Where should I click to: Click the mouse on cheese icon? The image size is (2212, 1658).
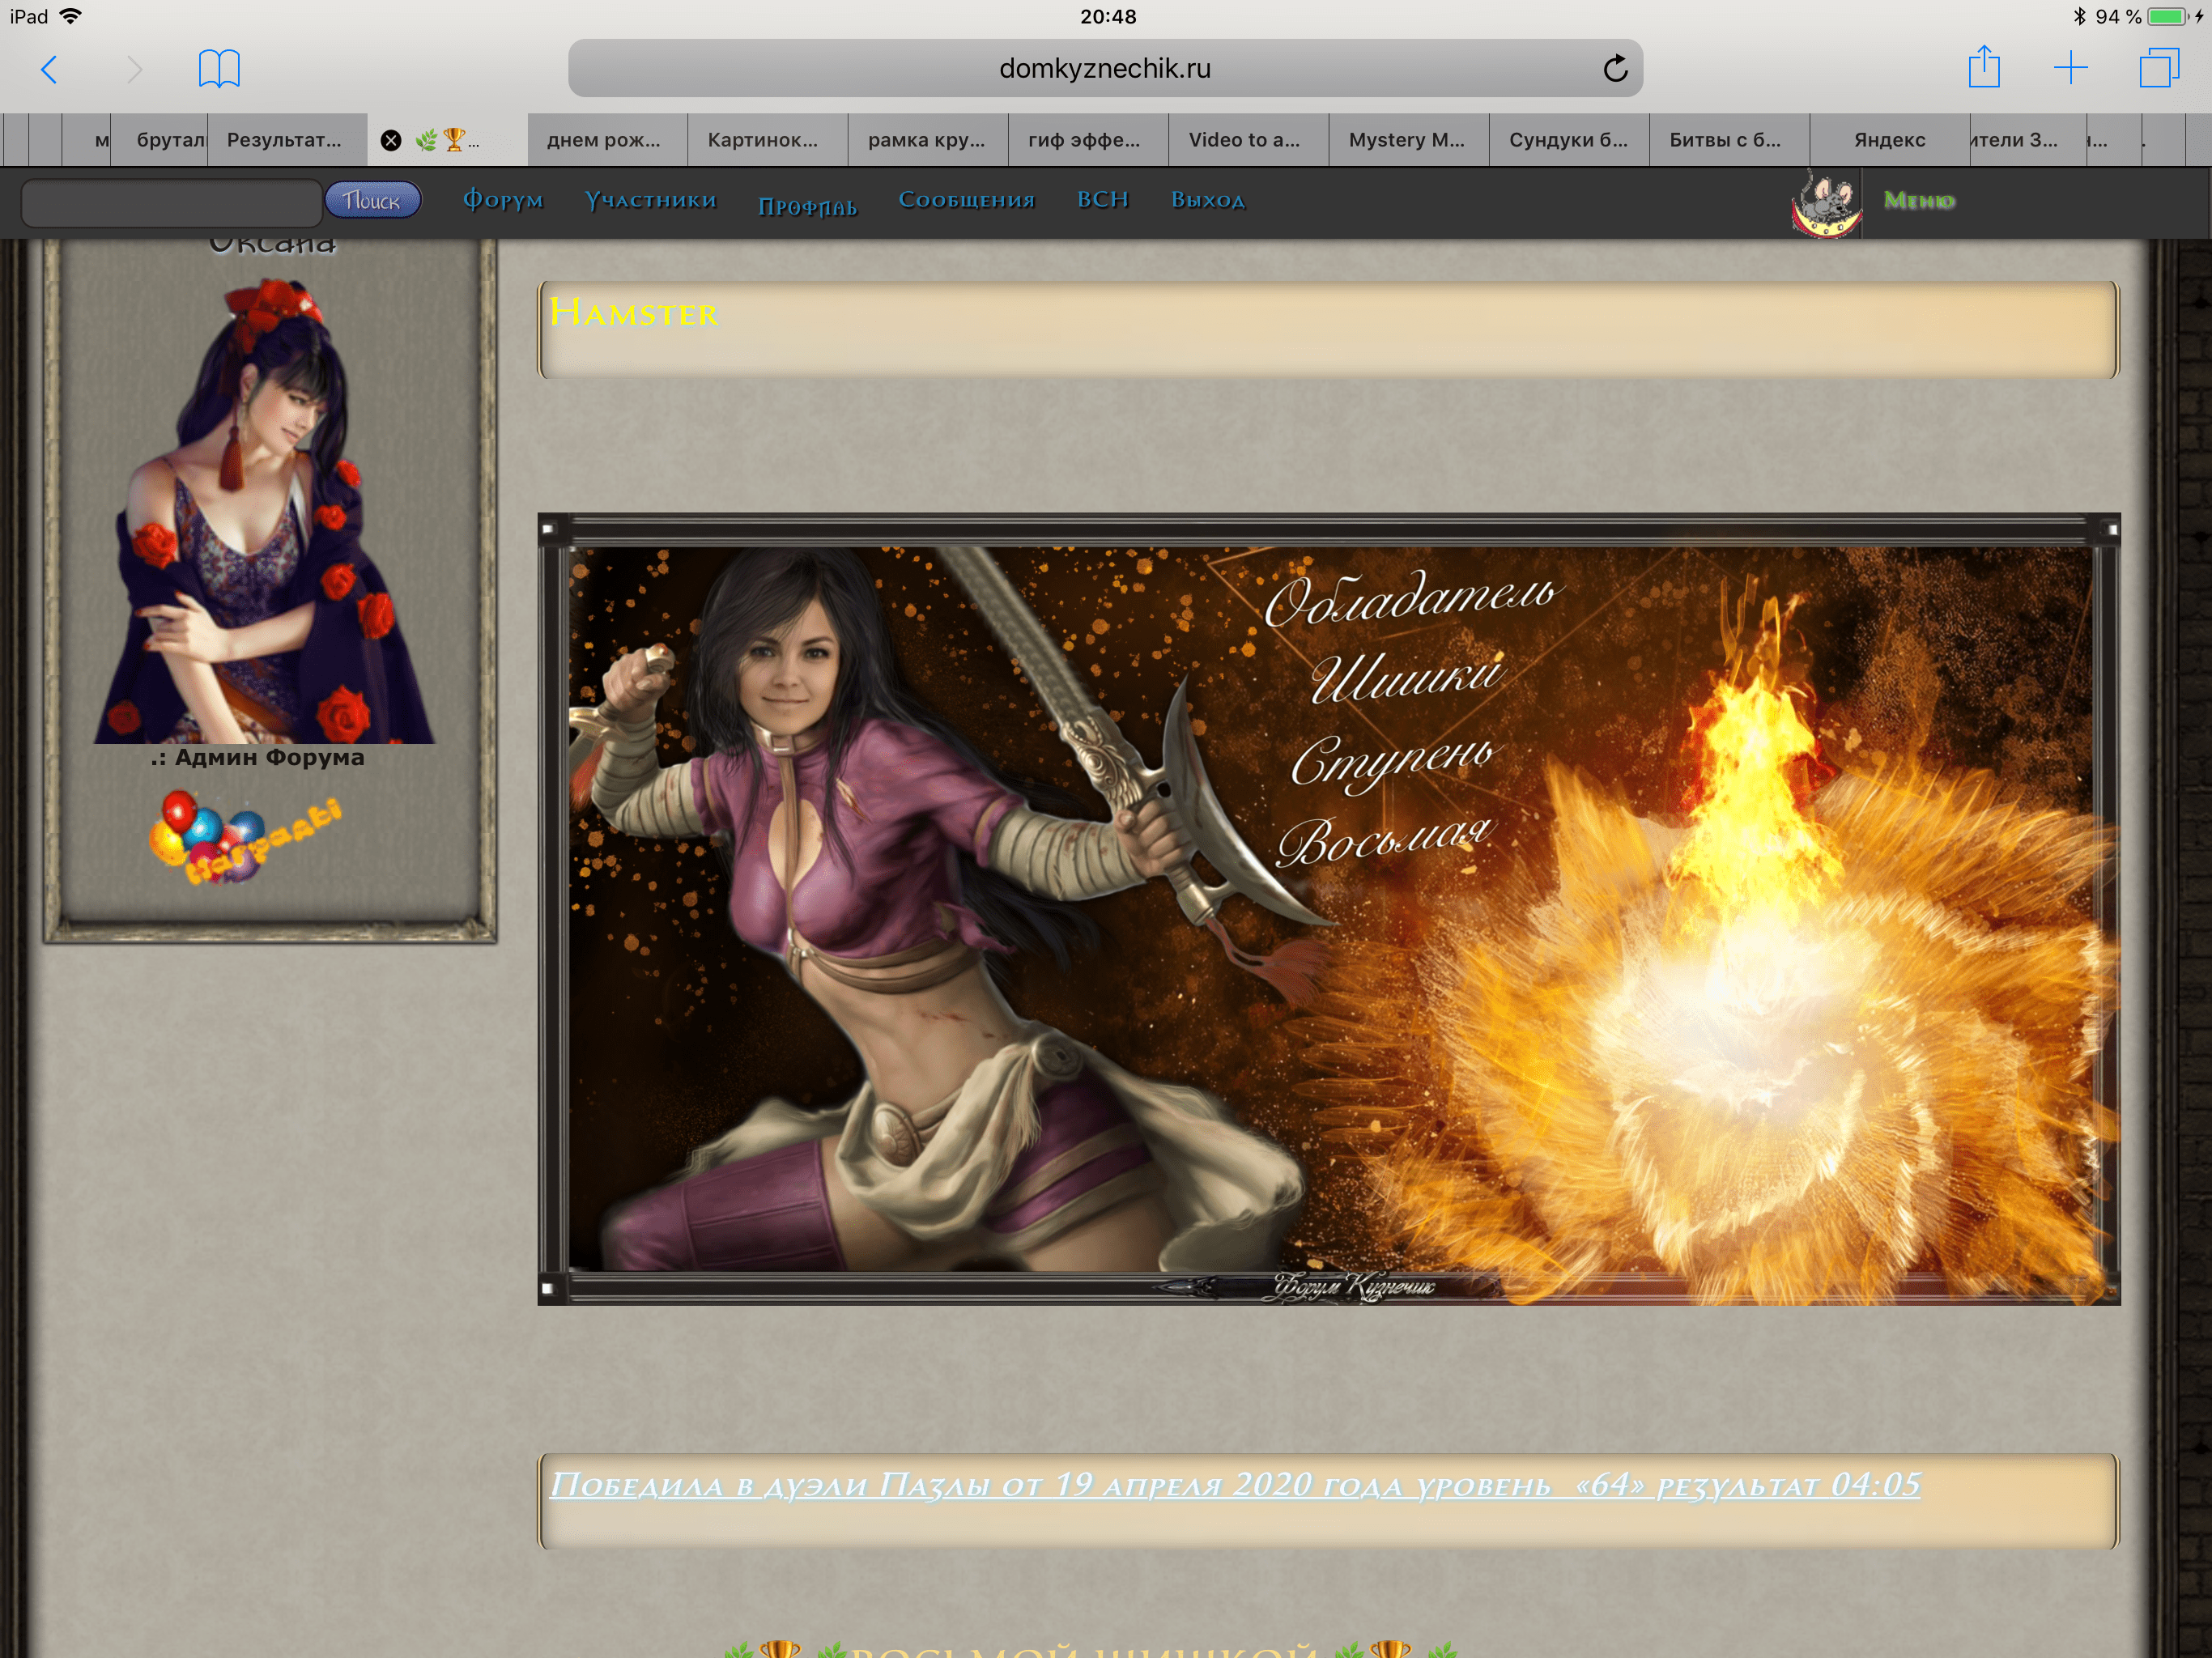(1825, 204)
